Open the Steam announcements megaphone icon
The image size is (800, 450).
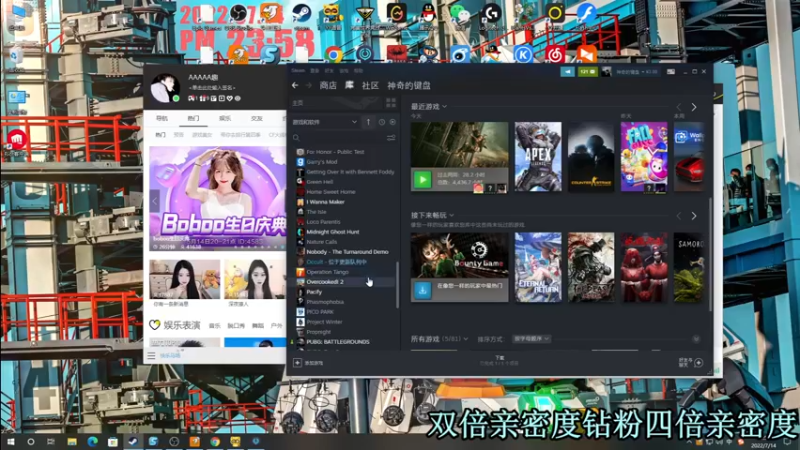pos(567,72)
